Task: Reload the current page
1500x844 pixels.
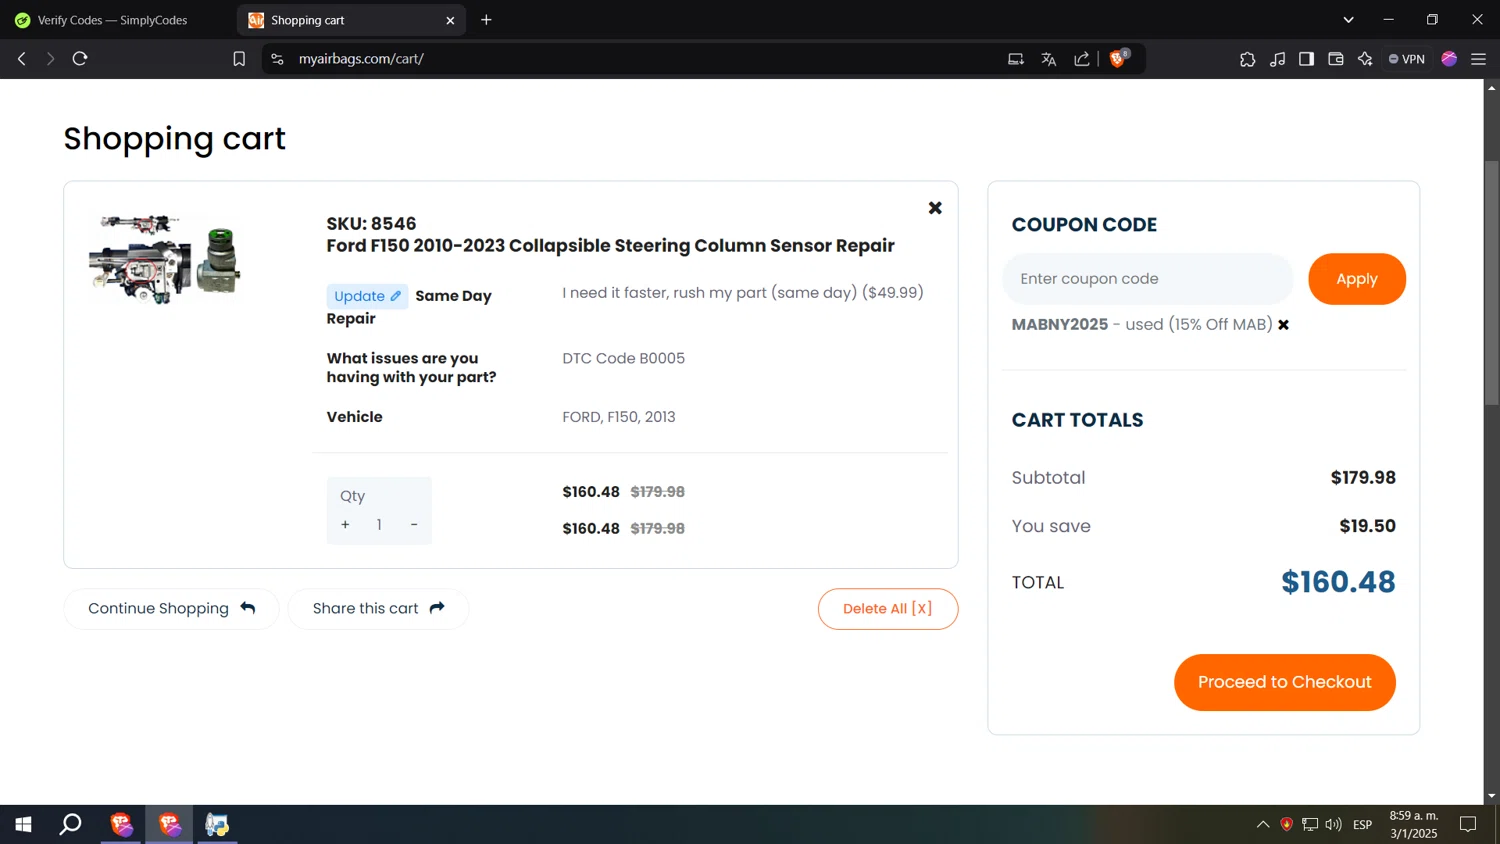Action: point(80,59)
